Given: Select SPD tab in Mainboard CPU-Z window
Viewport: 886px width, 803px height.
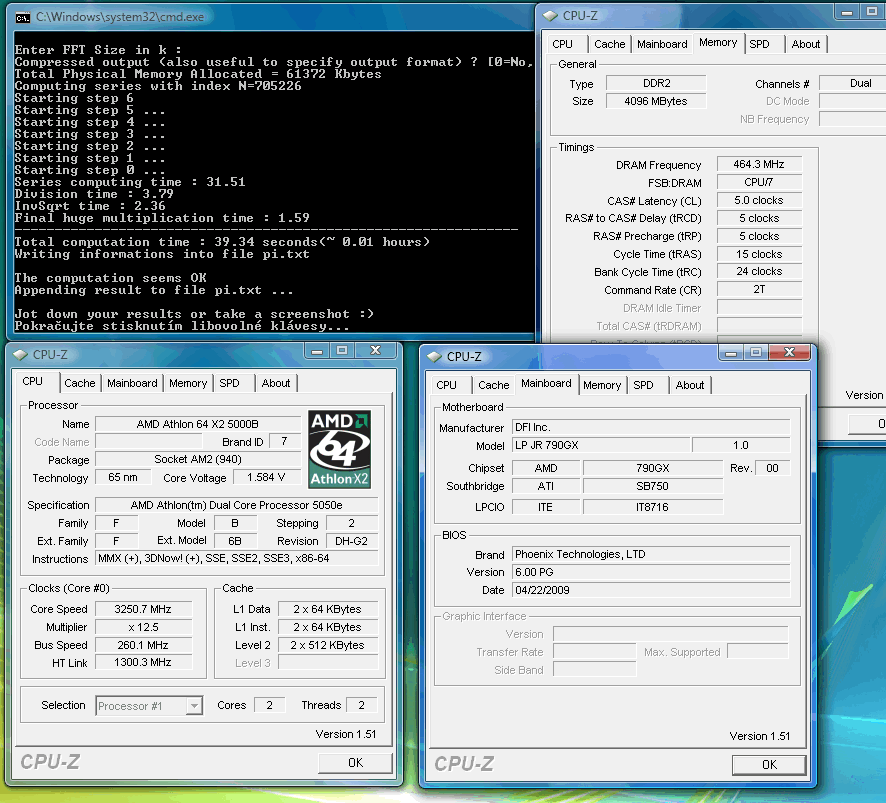Looking at the screenshot, I should pyautogui.click(x=644, y=385).
